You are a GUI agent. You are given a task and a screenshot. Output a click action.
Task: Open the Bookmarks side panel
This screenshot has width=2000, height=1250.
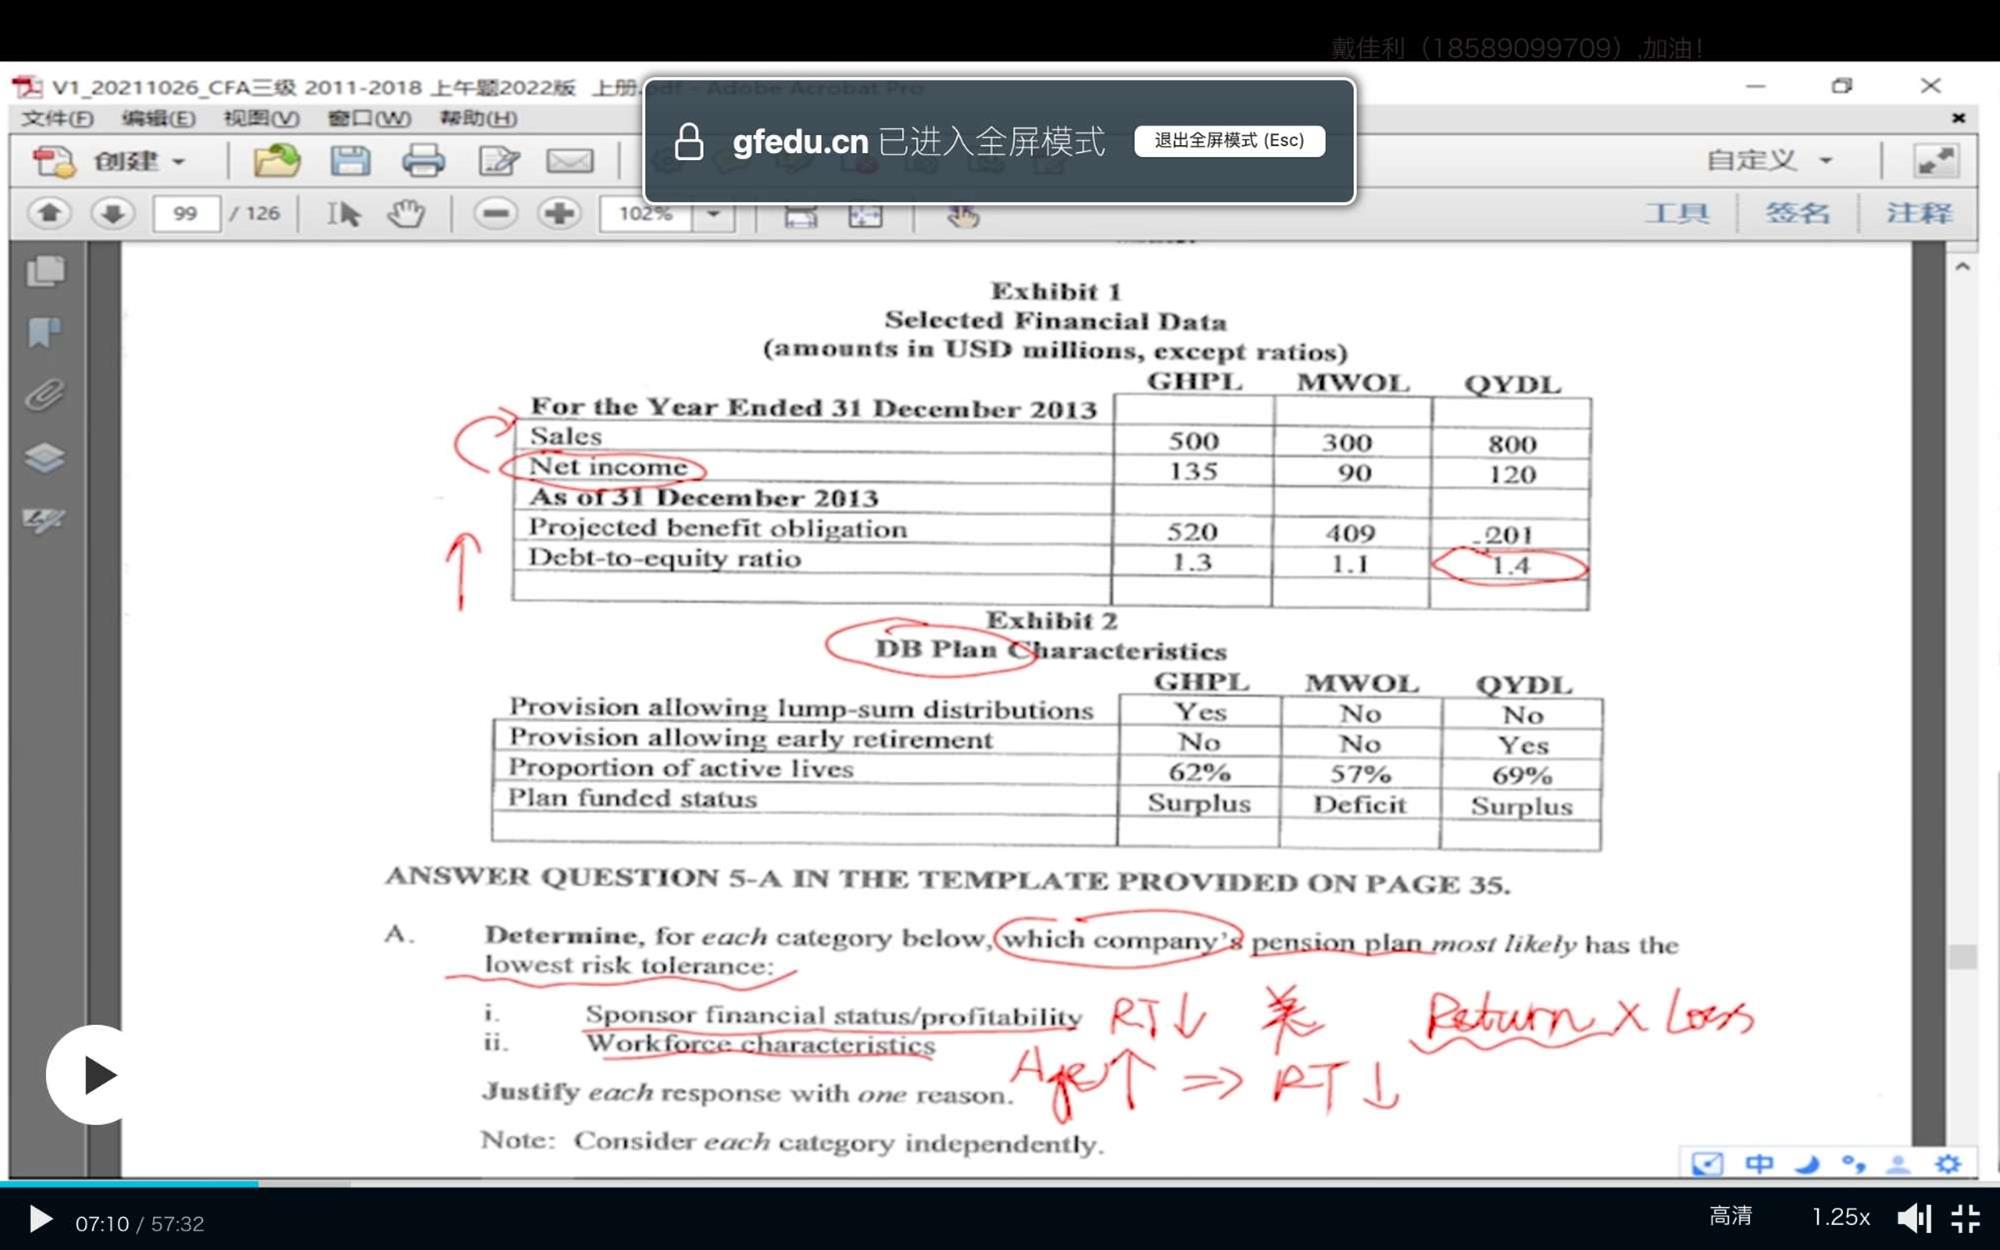point(45,332)
